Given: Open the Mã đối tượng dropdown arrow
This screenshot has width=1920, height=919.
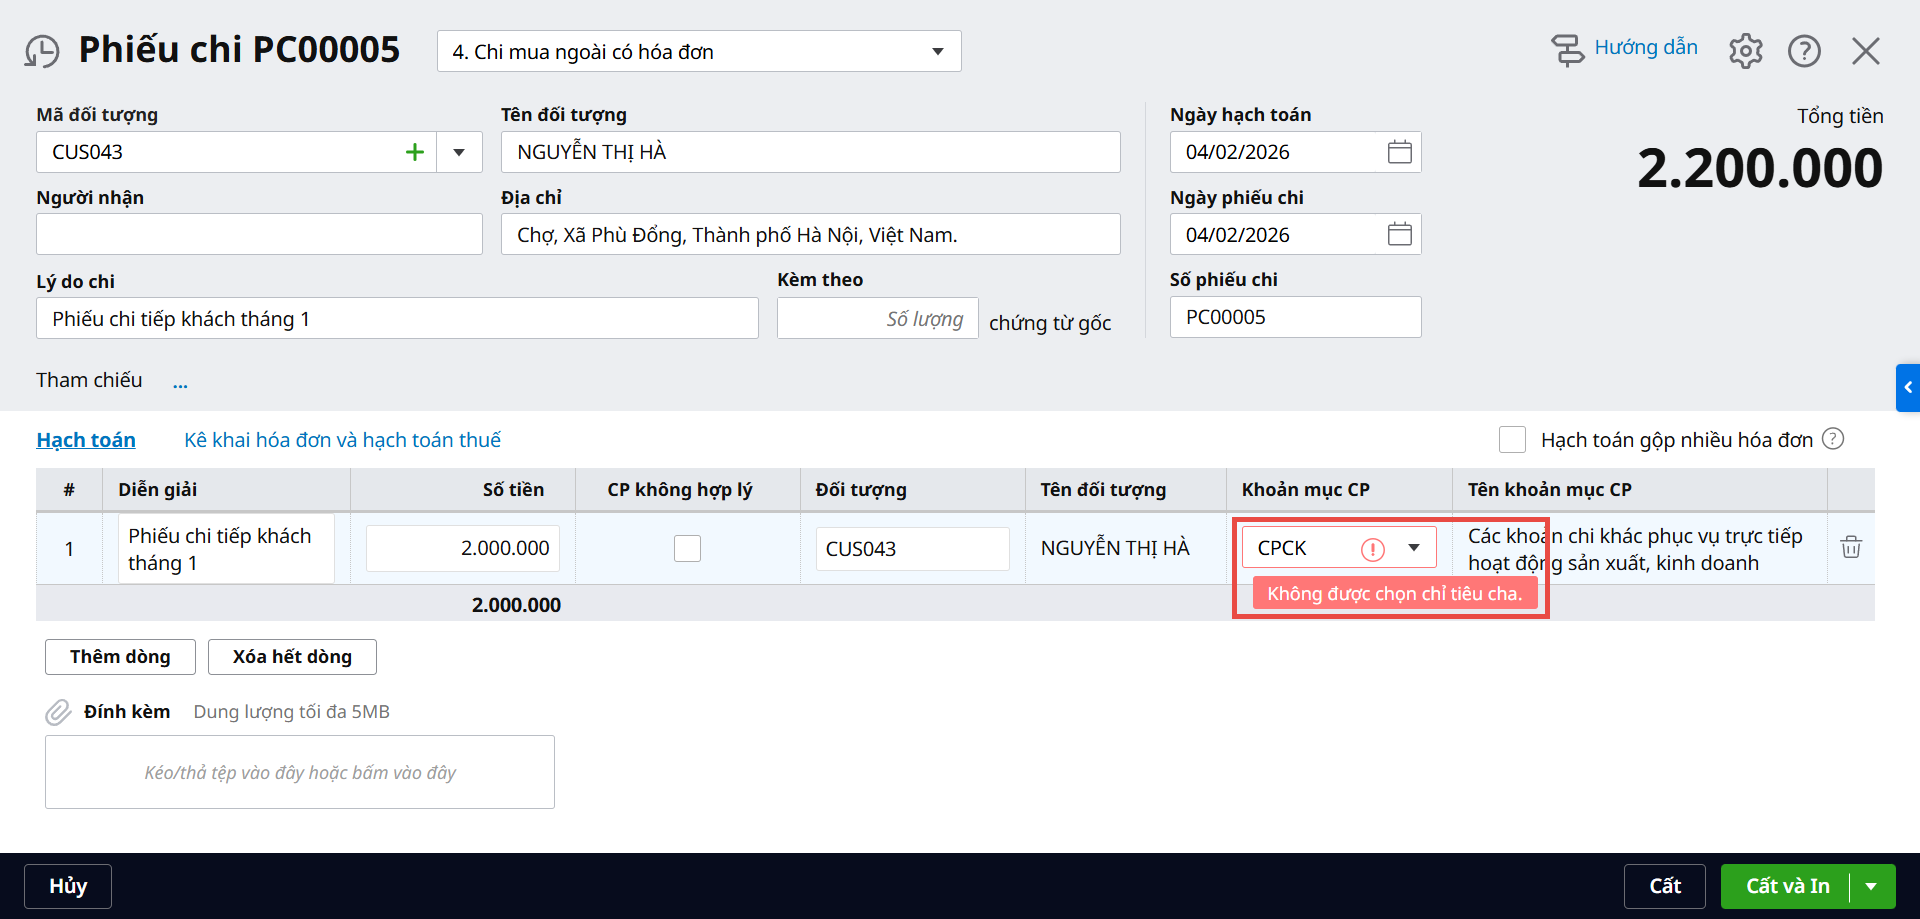Looking at the screenshot, I should click(x=459, y=152).
